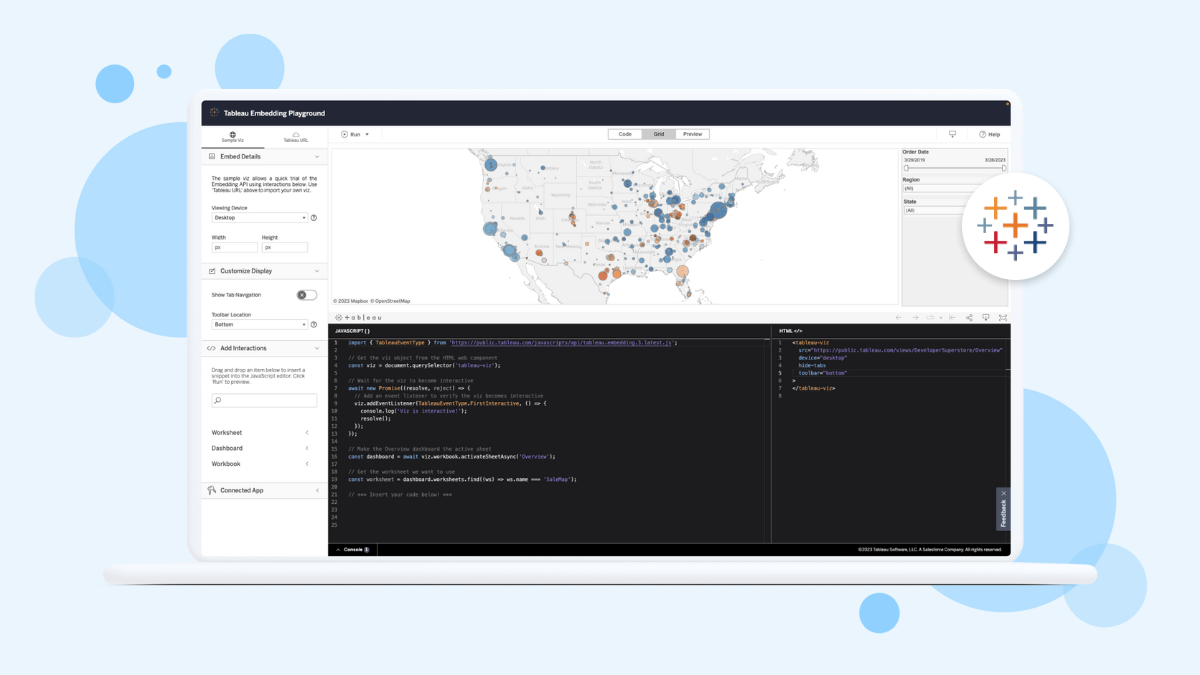1200x675 pixels.
Task: Click the large blue New York bubble on map
Action: click(718, 210)
